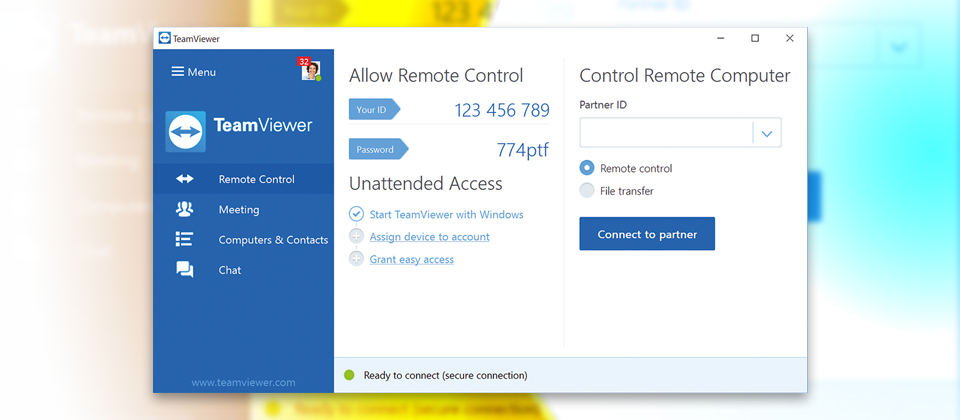960x420 pixels.
Task: Click Allow Remote Control heading
Action: coord(436,76)
